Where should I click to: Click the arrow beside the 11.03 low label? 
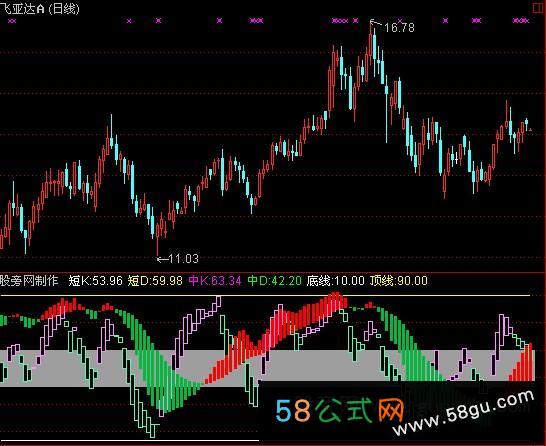click(x=162, y=259)
